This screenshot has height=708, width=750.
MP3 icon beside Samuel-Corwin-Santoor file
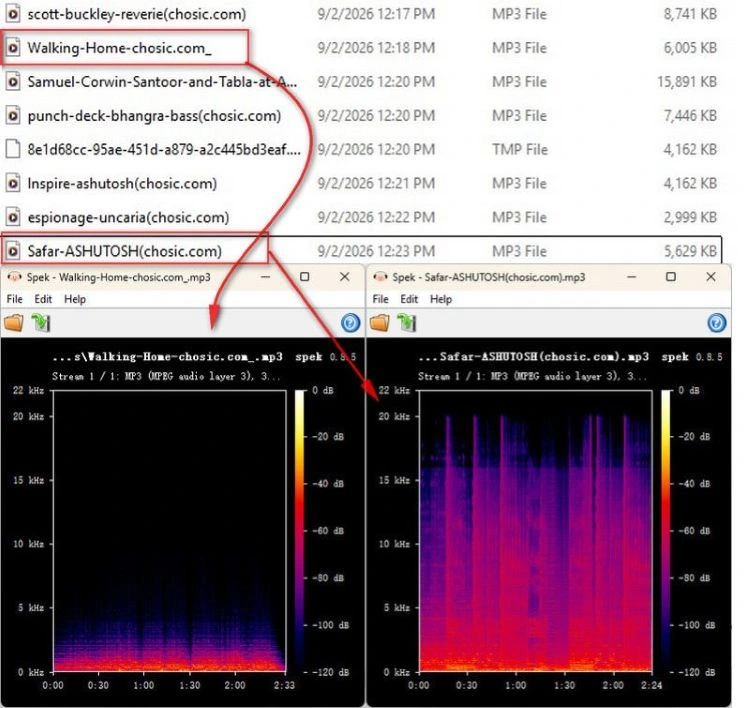(13, 82)
